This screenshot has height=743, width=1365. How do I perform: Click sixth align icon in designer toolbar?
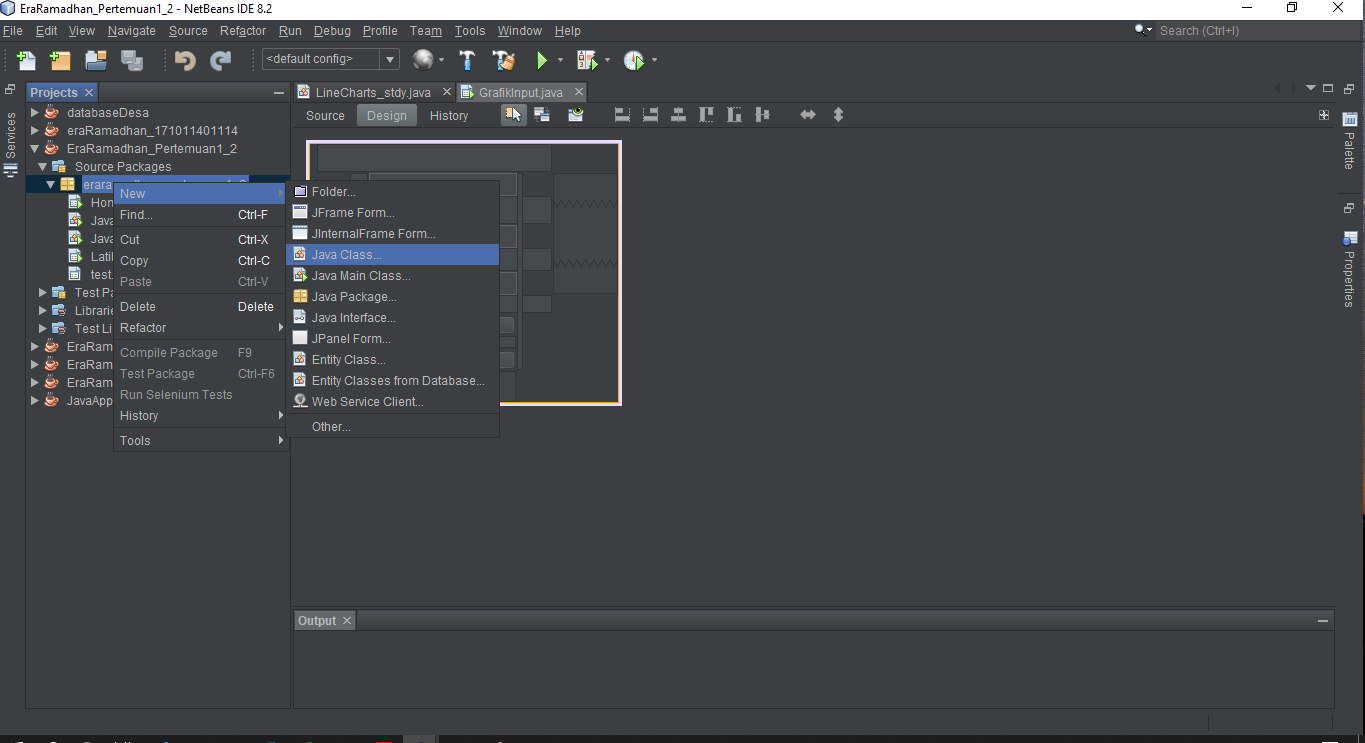762,115
